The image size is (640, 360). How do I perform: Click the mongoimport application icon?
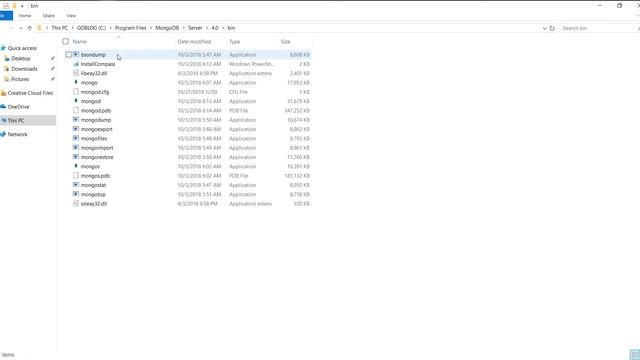pyautogui.click(x=76, y=147)
